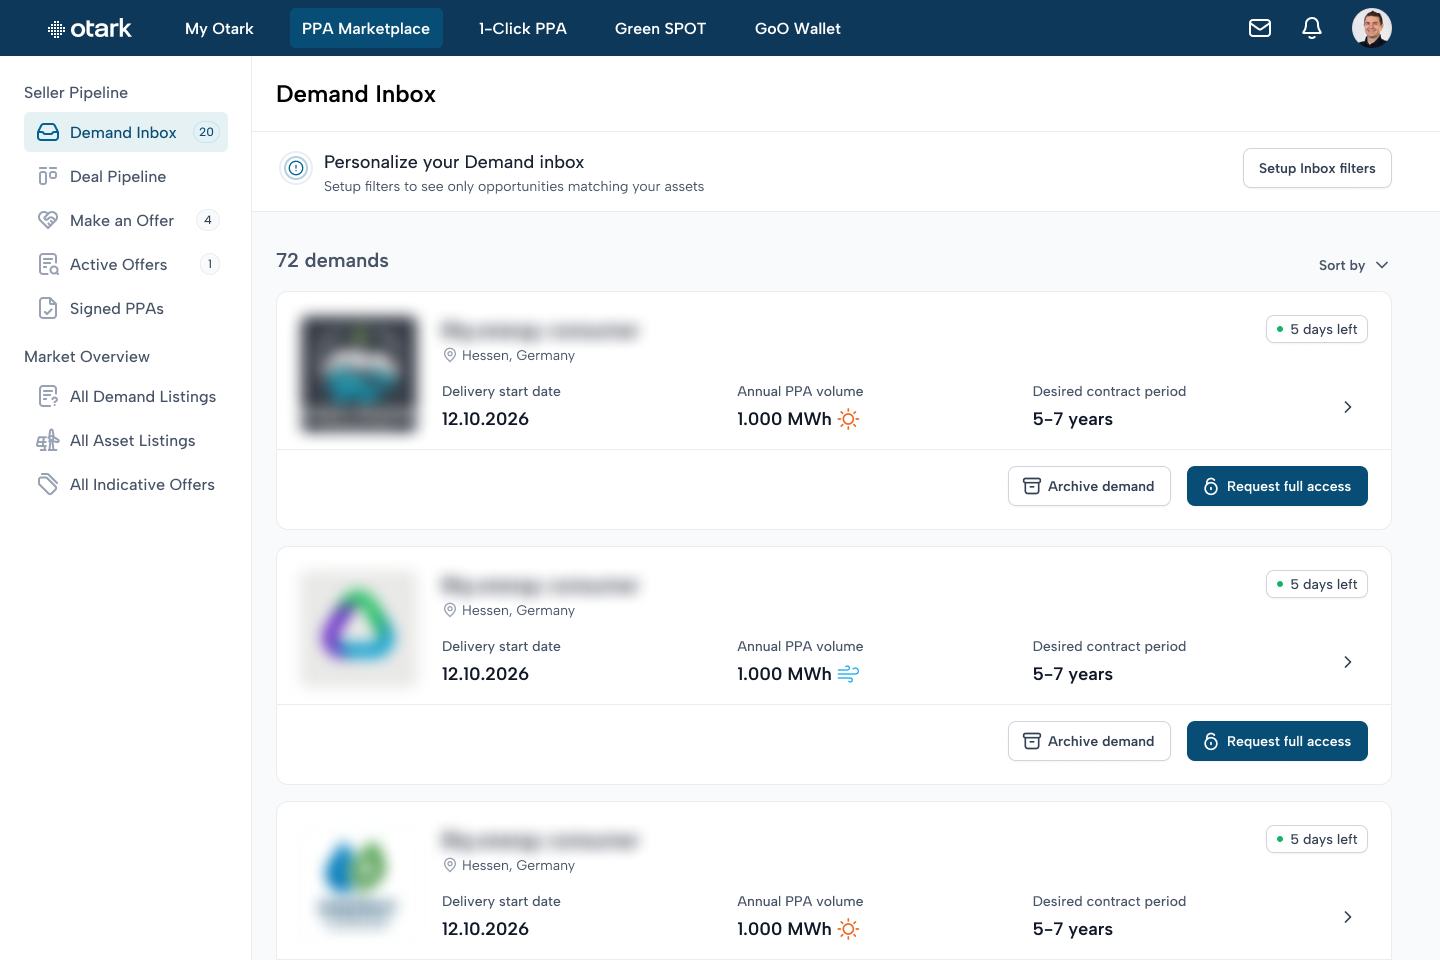1440x960 pixels.
Task: Click the '5-7 years' value in the third demand card
Action: [x=1073, y=929]
